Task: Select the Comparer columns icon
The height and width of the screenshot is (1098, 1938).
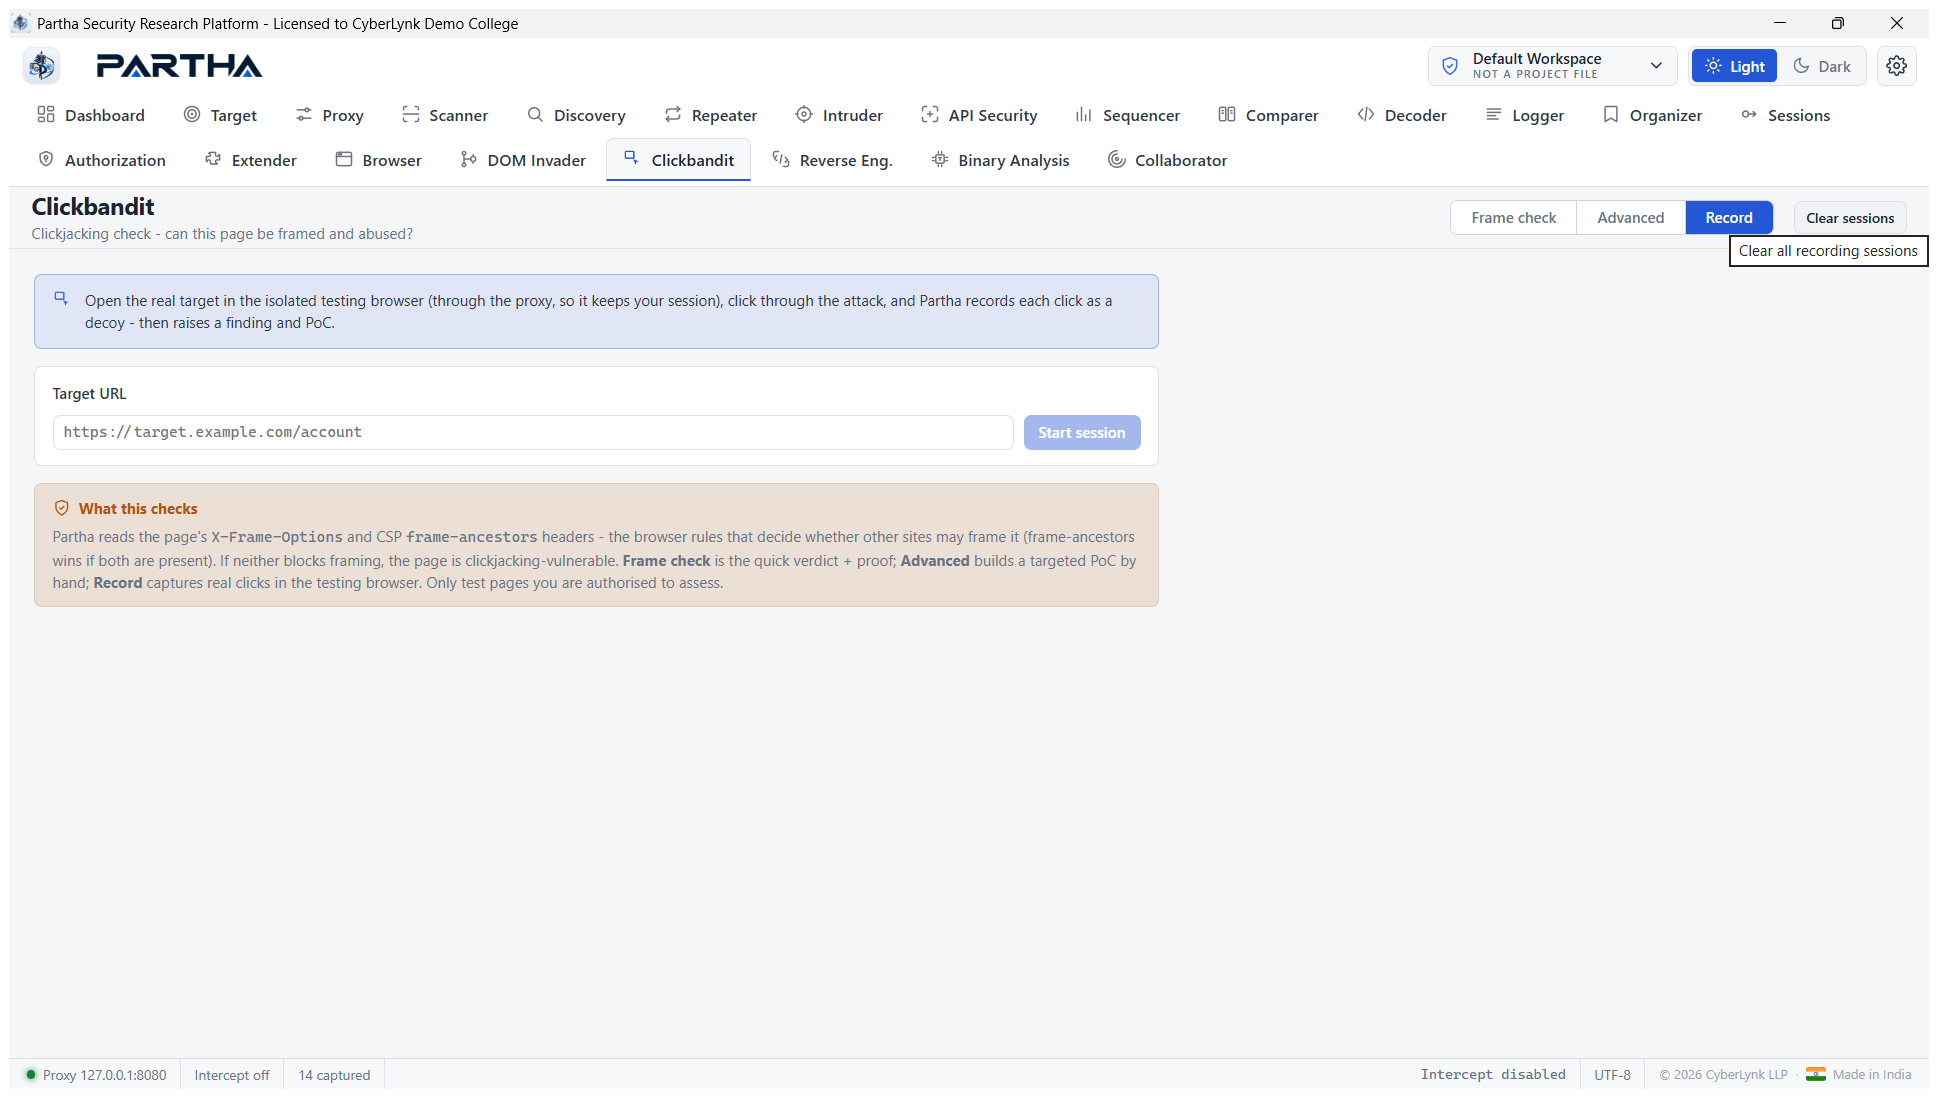Action: 1227,115
